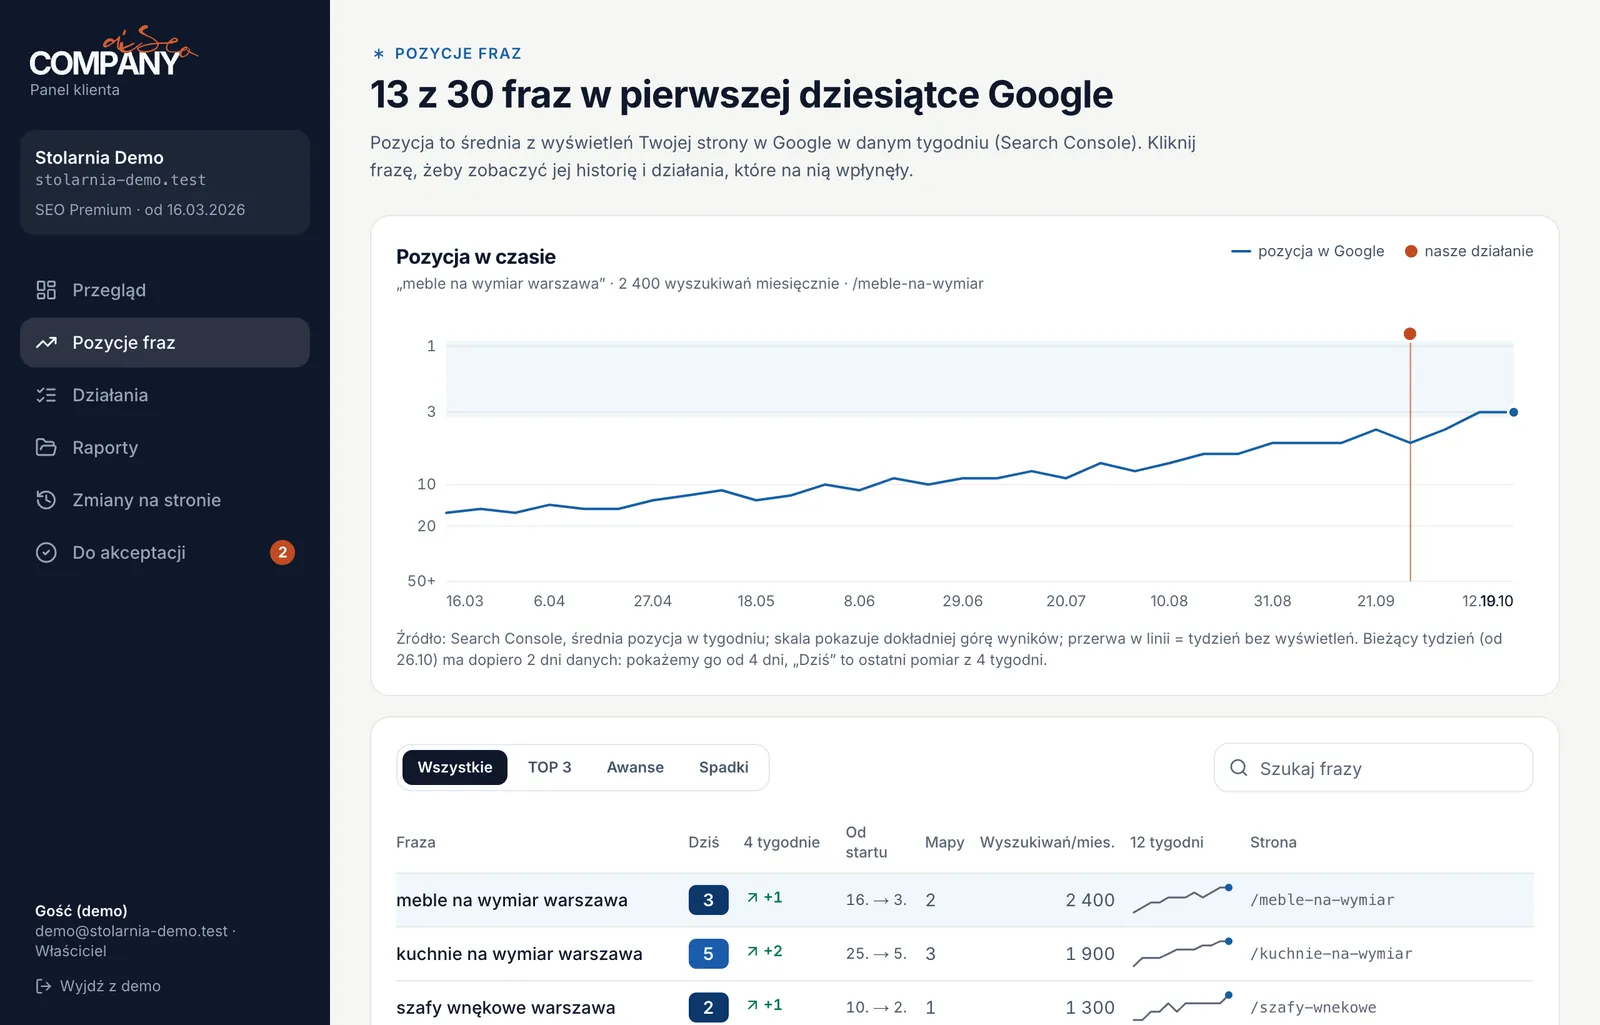Click the Pozycje fraz trend icon
1600x1025 pixels.
tap(46, 343)
